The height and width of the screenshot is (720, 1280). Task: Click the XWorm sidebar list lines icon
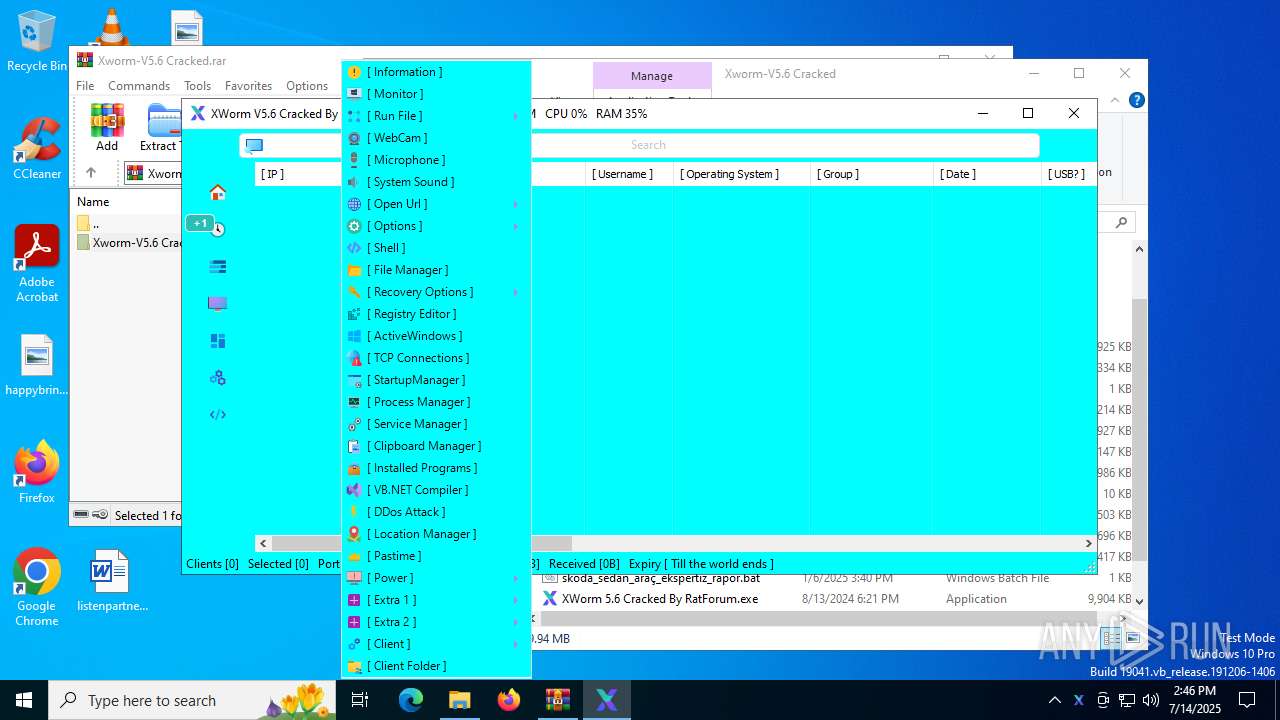217,266
